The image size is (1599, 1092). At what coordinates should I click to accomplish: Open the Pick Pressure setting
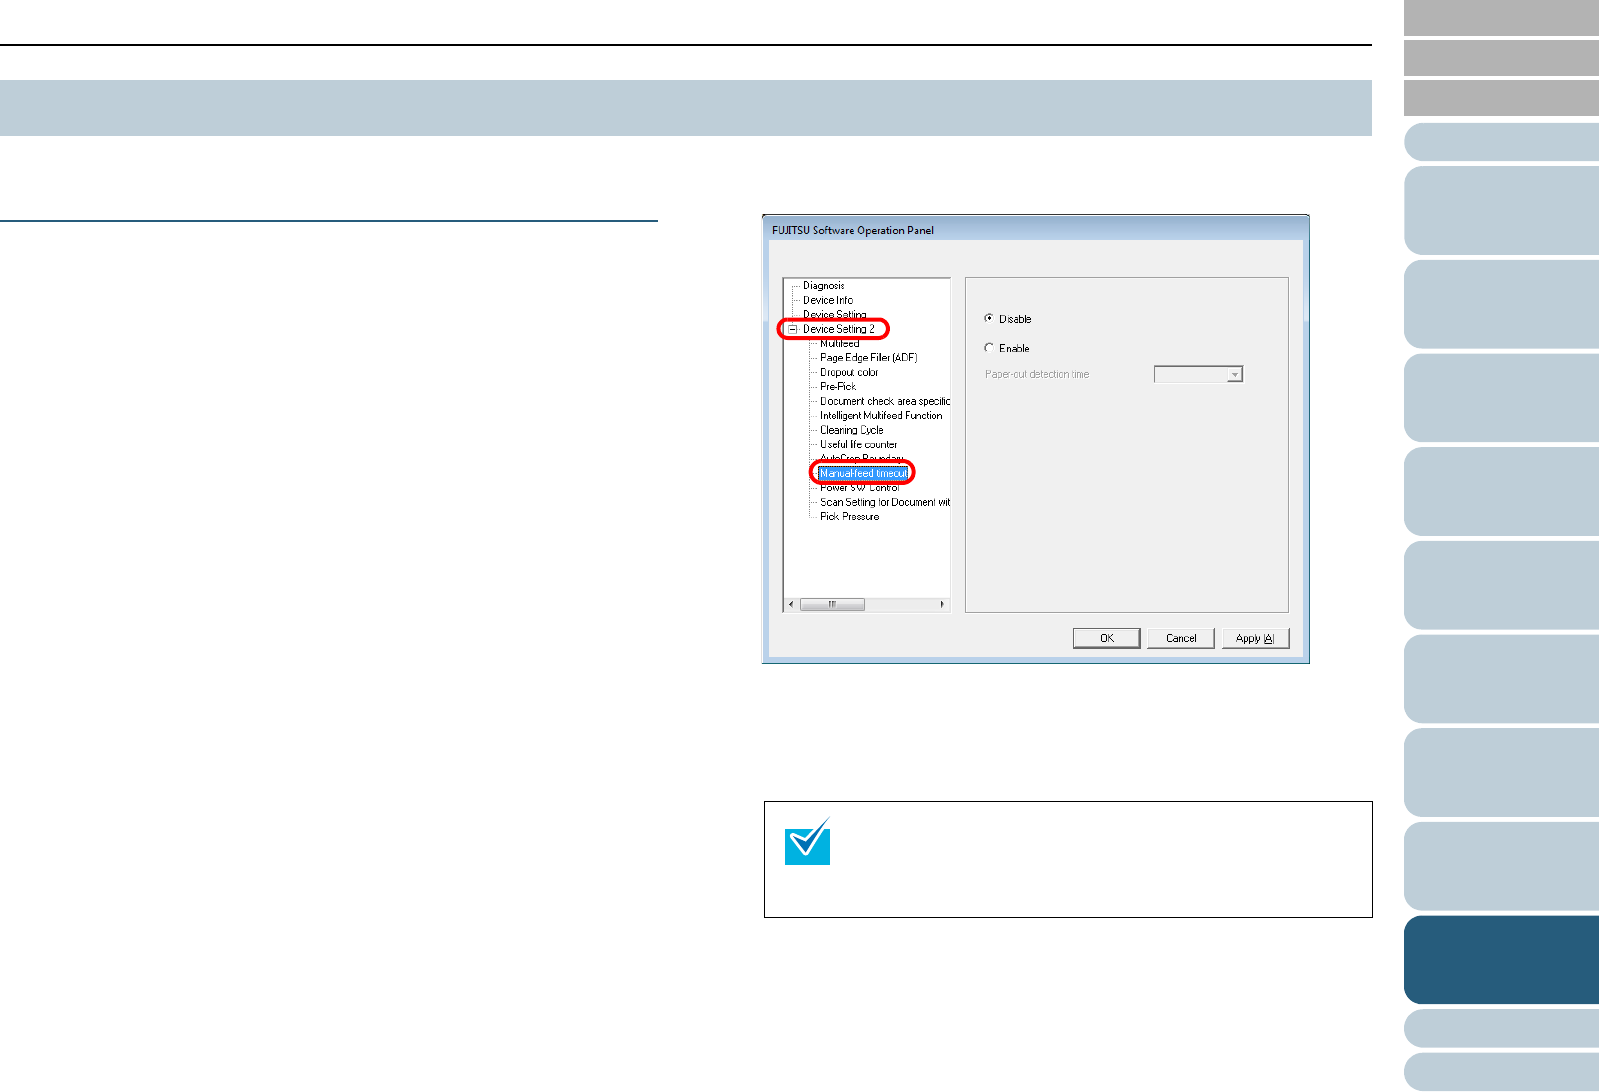(849, 516)
